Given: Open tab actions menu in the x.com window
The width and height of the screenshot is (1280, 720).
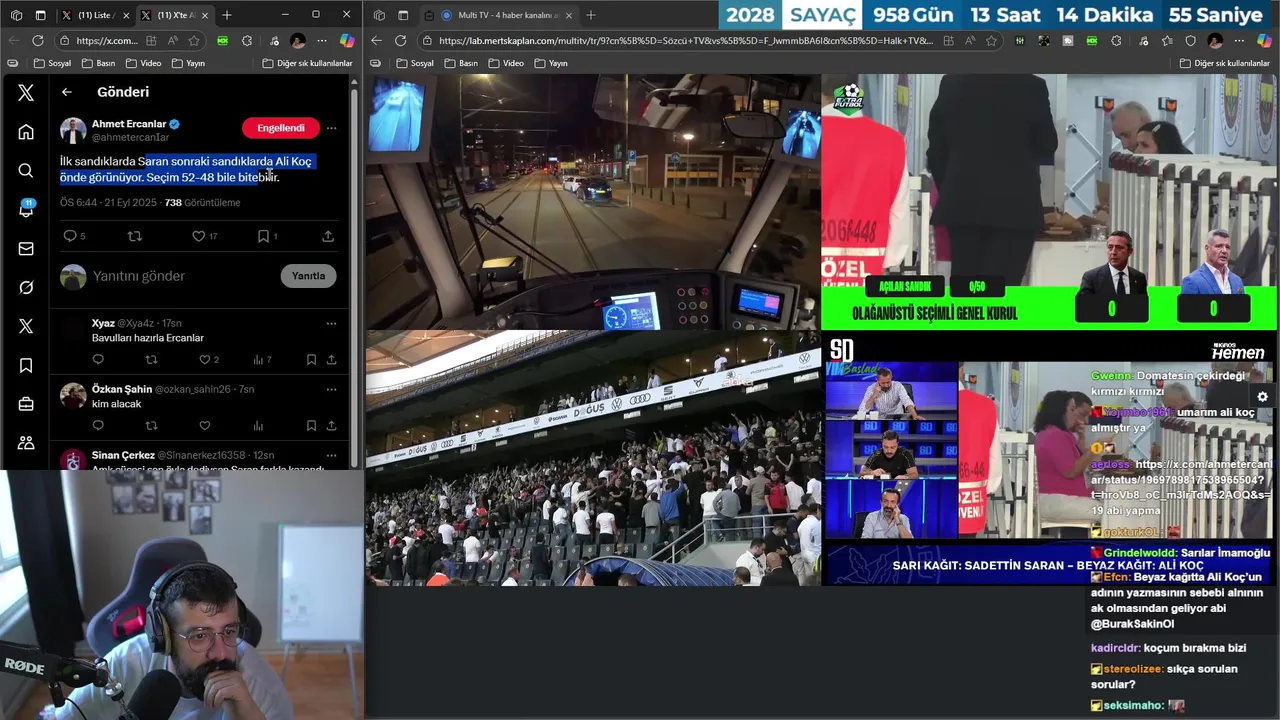Looking at the screenshot, I should tap(40, 15).
